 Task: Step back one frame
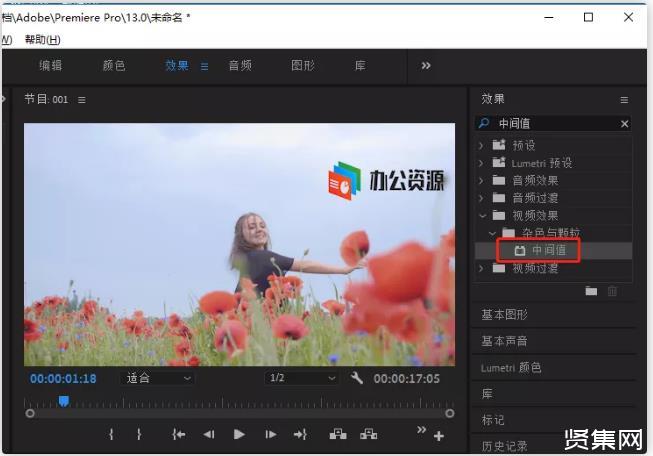[x=209, y=435]
